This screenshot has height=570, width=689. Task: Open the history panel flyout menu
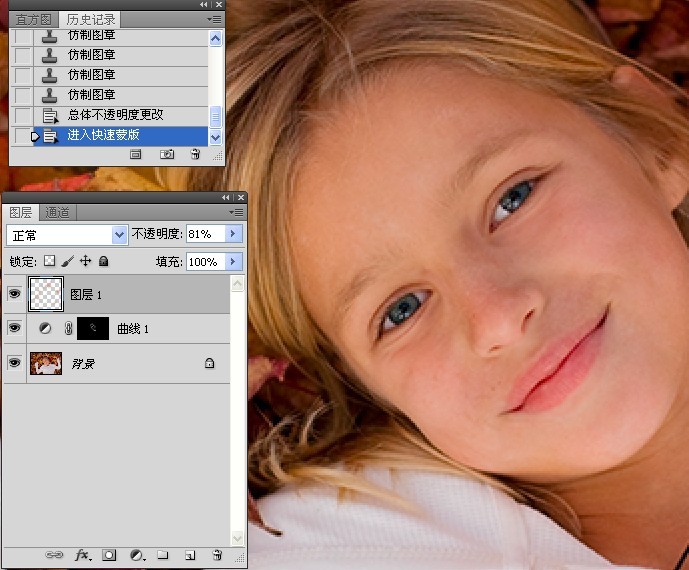click(214, 20)
